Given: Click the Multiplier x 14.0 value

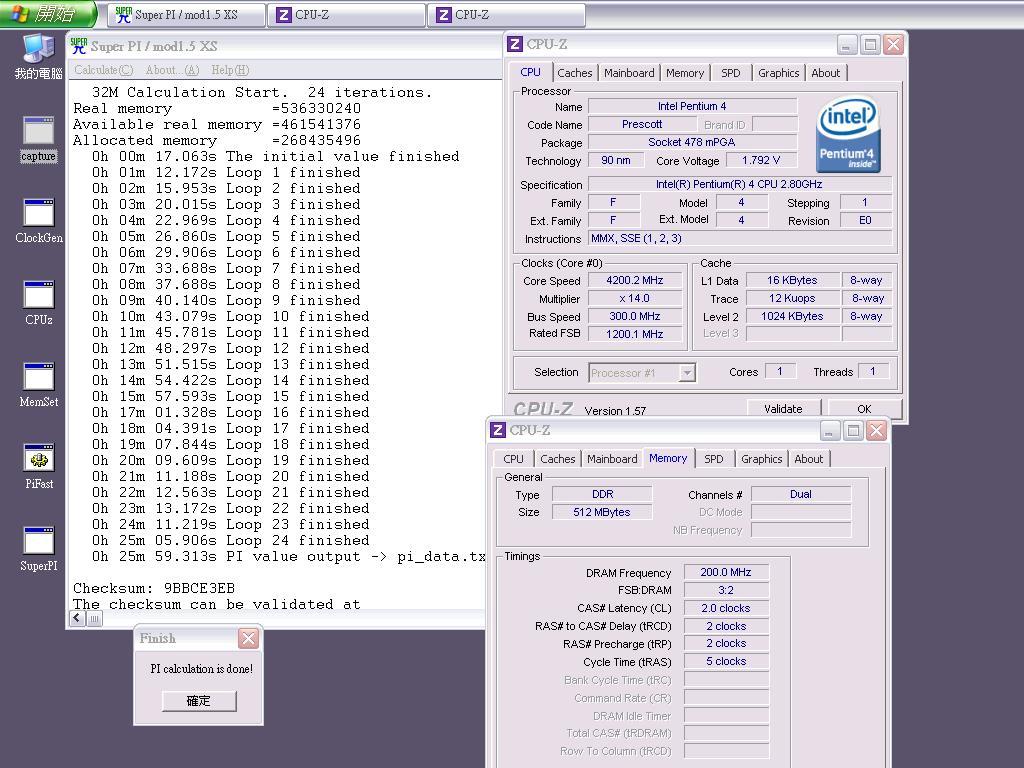Looking at the screenshot, I should [635, 298].
